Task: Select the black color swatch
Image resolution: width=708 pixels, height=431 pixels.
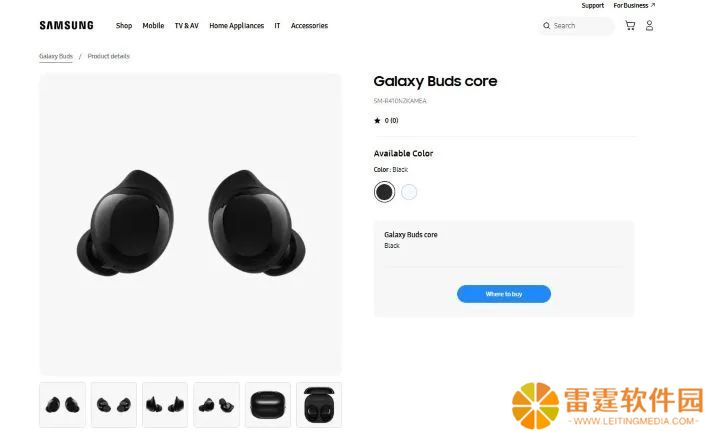Action: tap(384, 192)
